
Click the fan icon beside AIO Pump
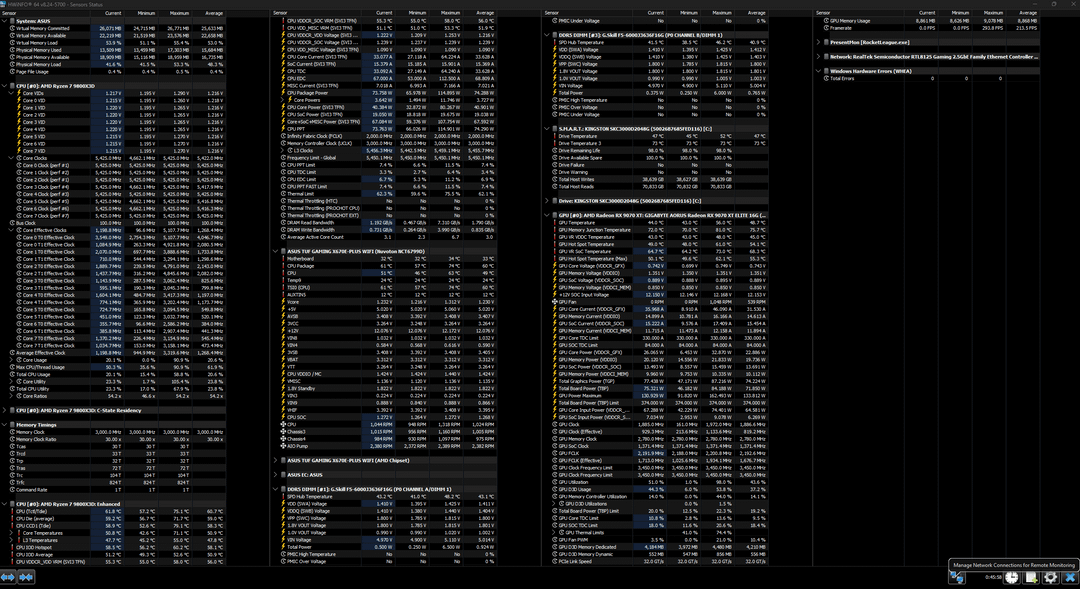coord(283,446)
